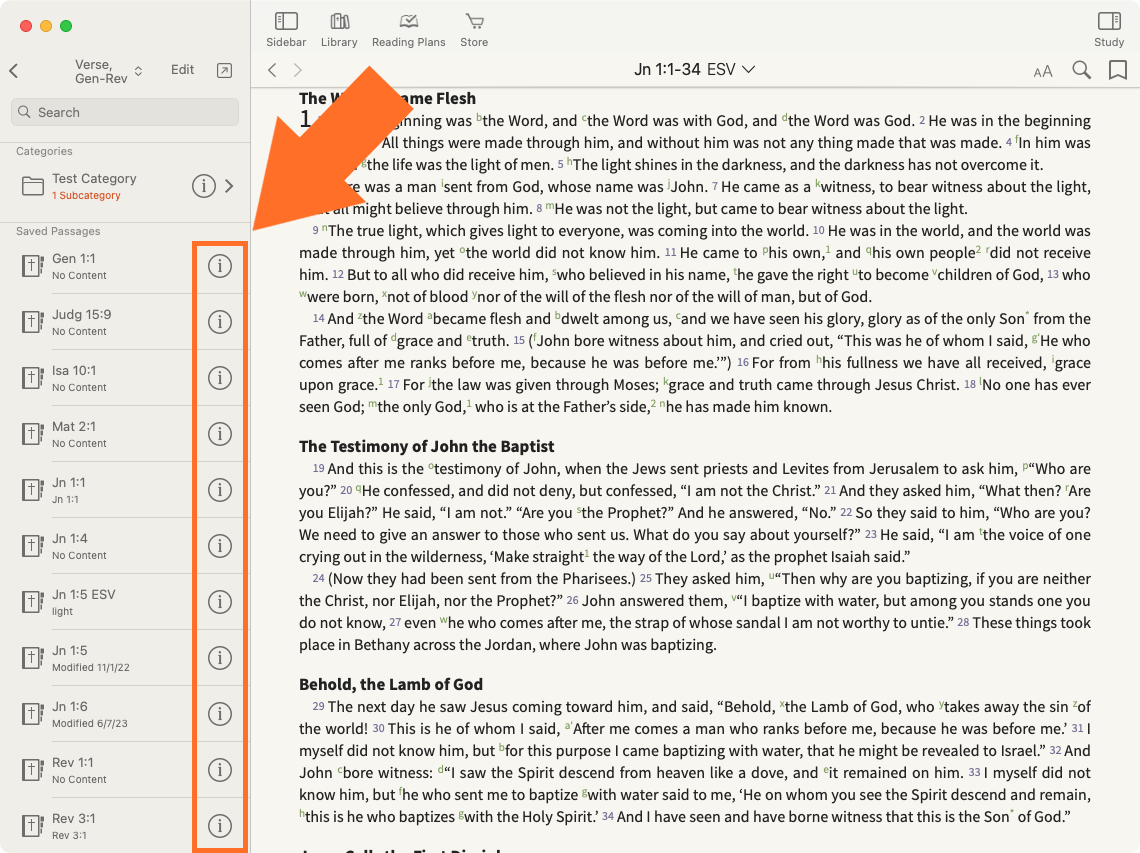The width and height of the screenshot is (1140, 853).
Task: Toggle the Sidebar panel
Action: click(x=286, y=31)
